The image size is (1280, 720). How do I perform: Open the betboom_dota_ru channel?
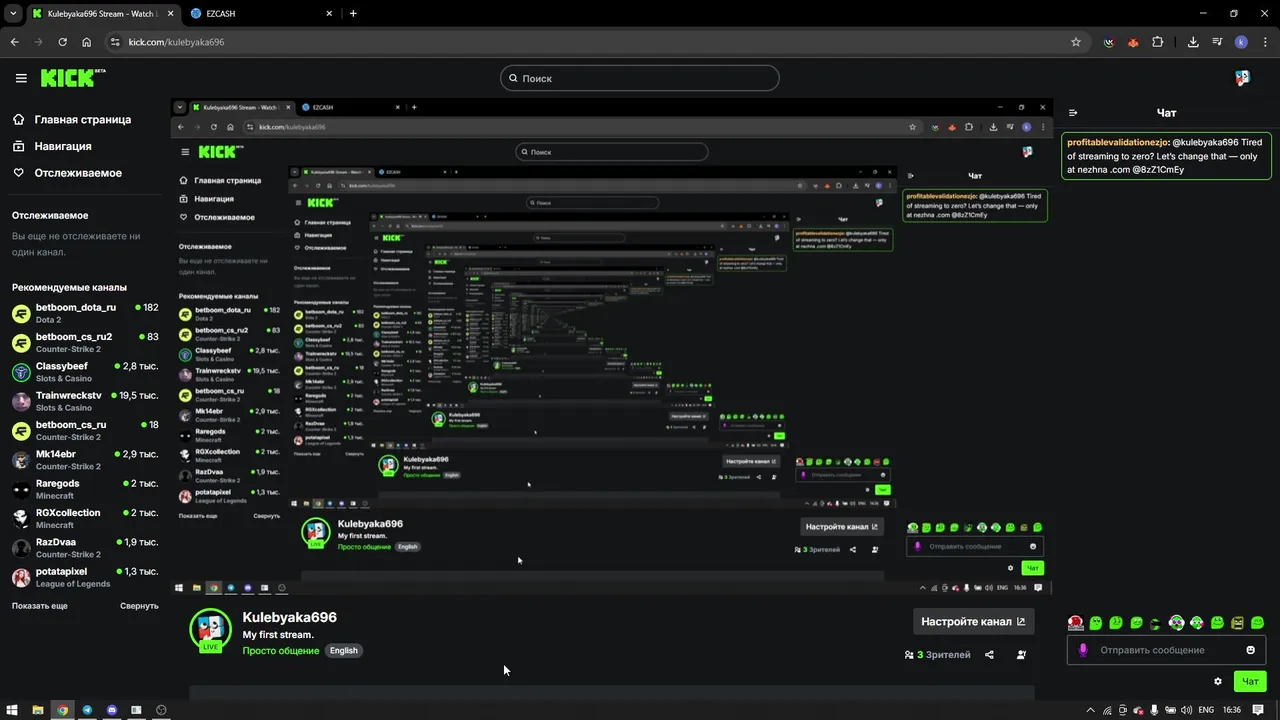tap(84, 313)
